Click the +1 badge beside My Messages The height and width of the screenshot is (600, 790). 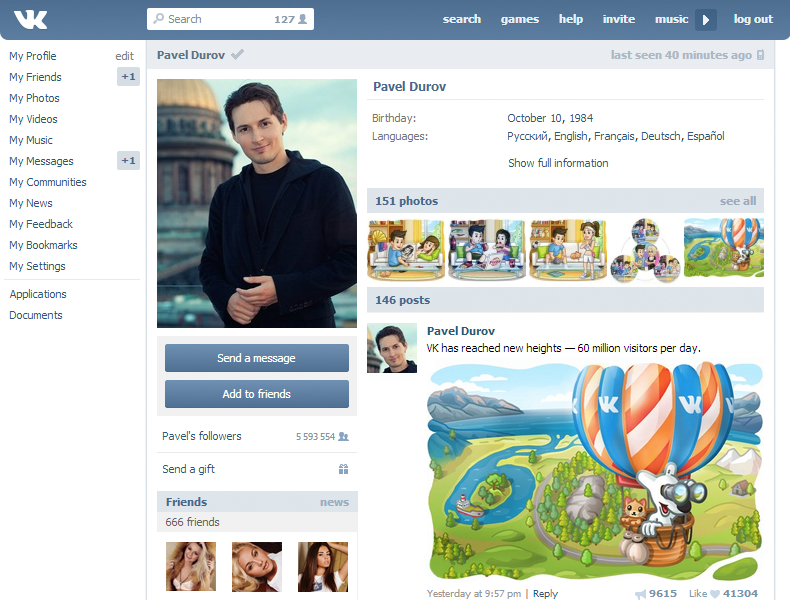(128, 161)
